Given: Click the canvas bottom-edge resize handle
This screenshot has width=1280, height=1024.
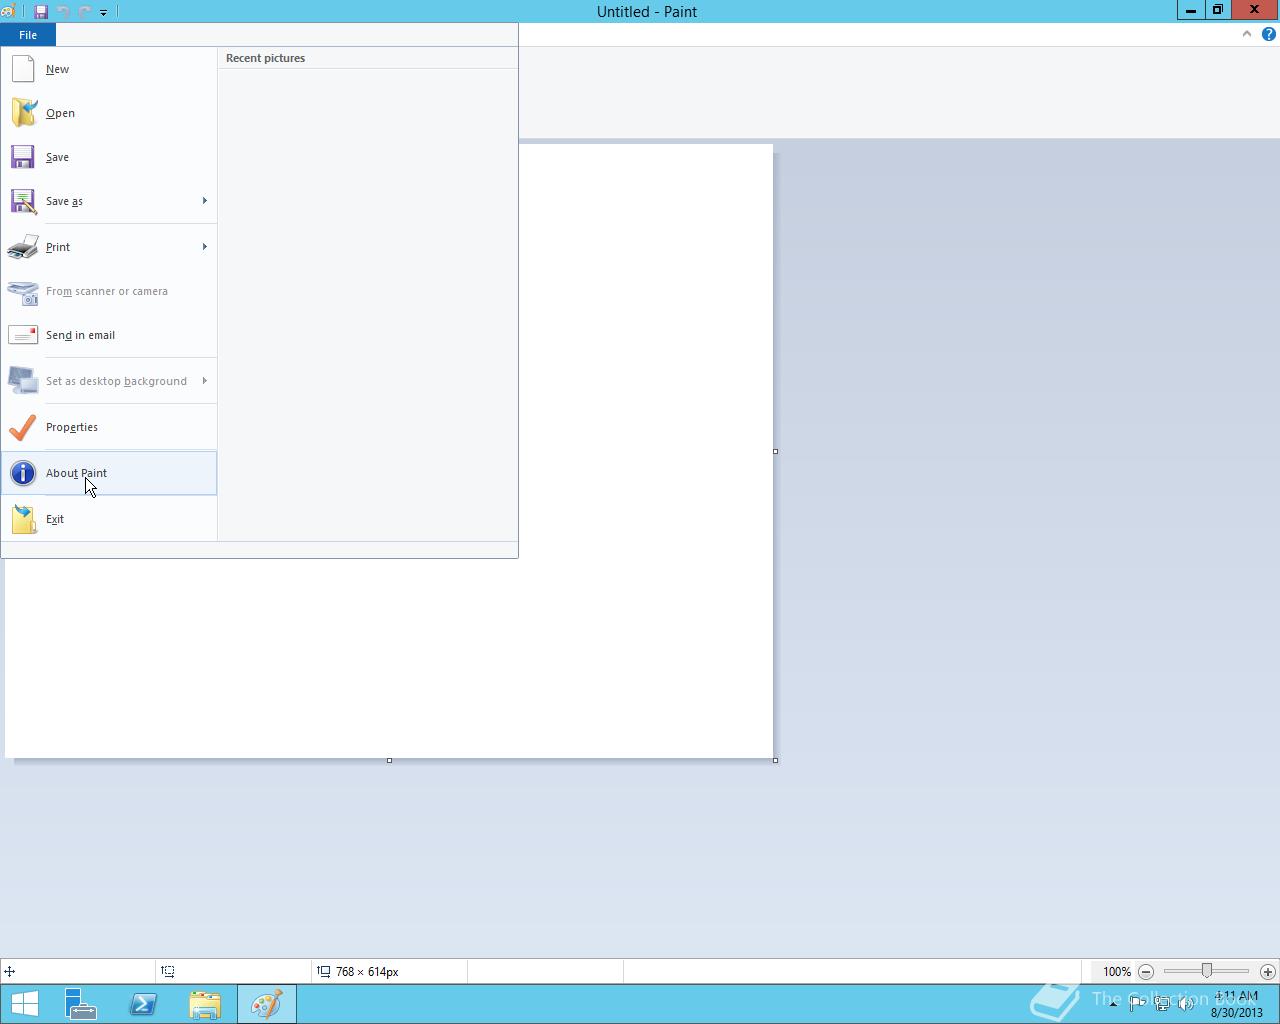Looking at the screenshot, I should pyautogui.click(x=389, y=760).
